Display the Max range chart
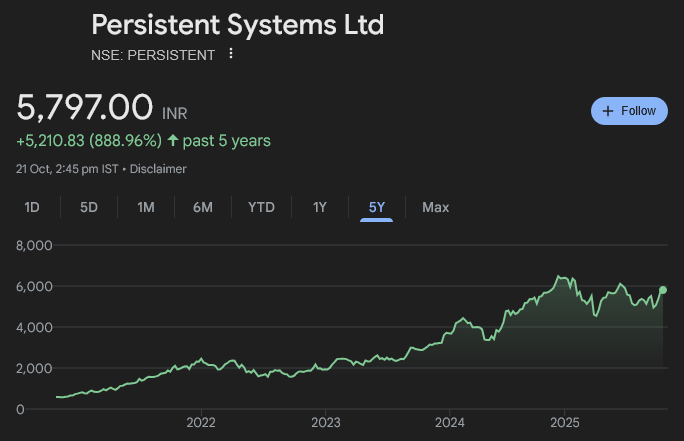The height and width of the screenshot is (441, 684). pyautogui.click(x=435, y=207)
